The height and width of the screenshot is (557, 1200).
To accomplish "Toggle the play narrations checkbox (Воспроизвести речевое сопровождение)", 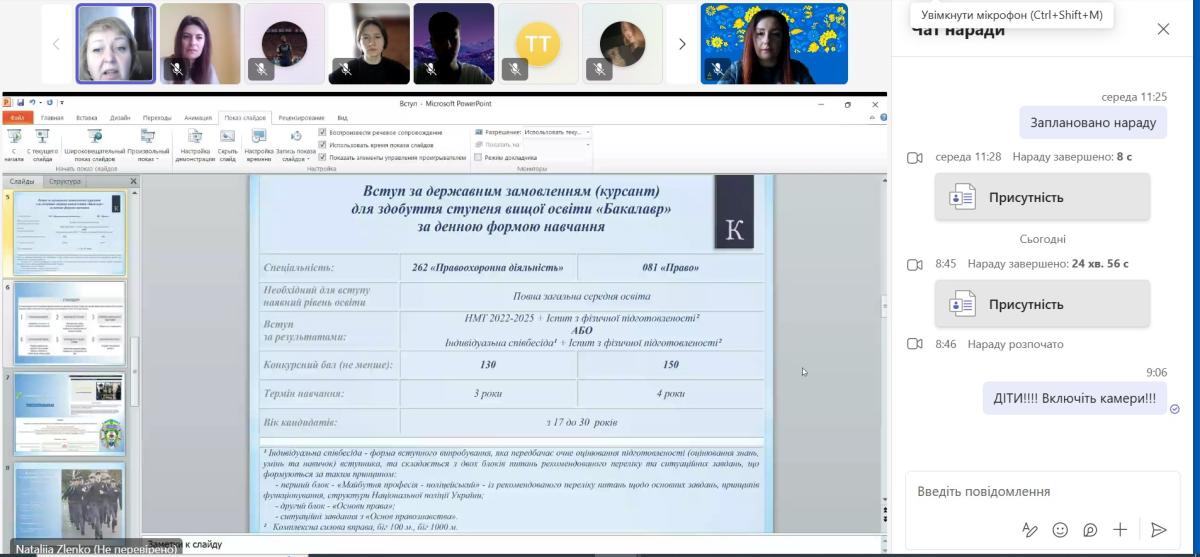I will pos(322,132).
